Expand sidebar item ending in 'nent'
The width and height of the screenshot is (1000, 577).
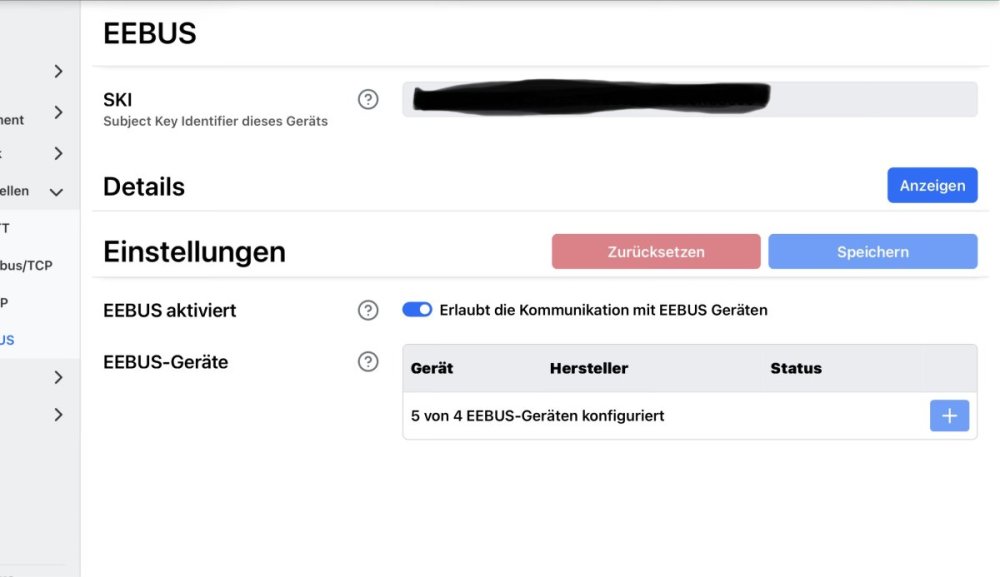(x=58, y=112)
